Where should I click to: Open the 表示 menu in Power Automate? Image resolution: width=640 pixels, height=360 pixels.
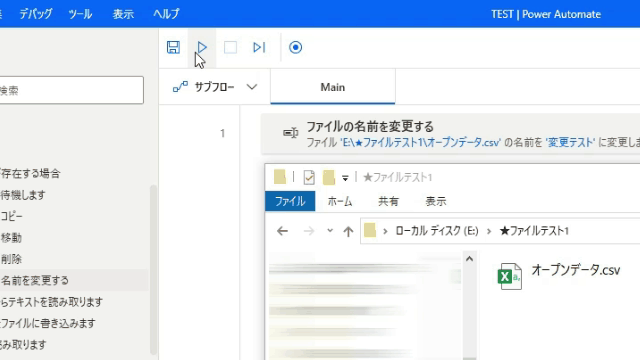pyautogui.click(x=123, y=14)
